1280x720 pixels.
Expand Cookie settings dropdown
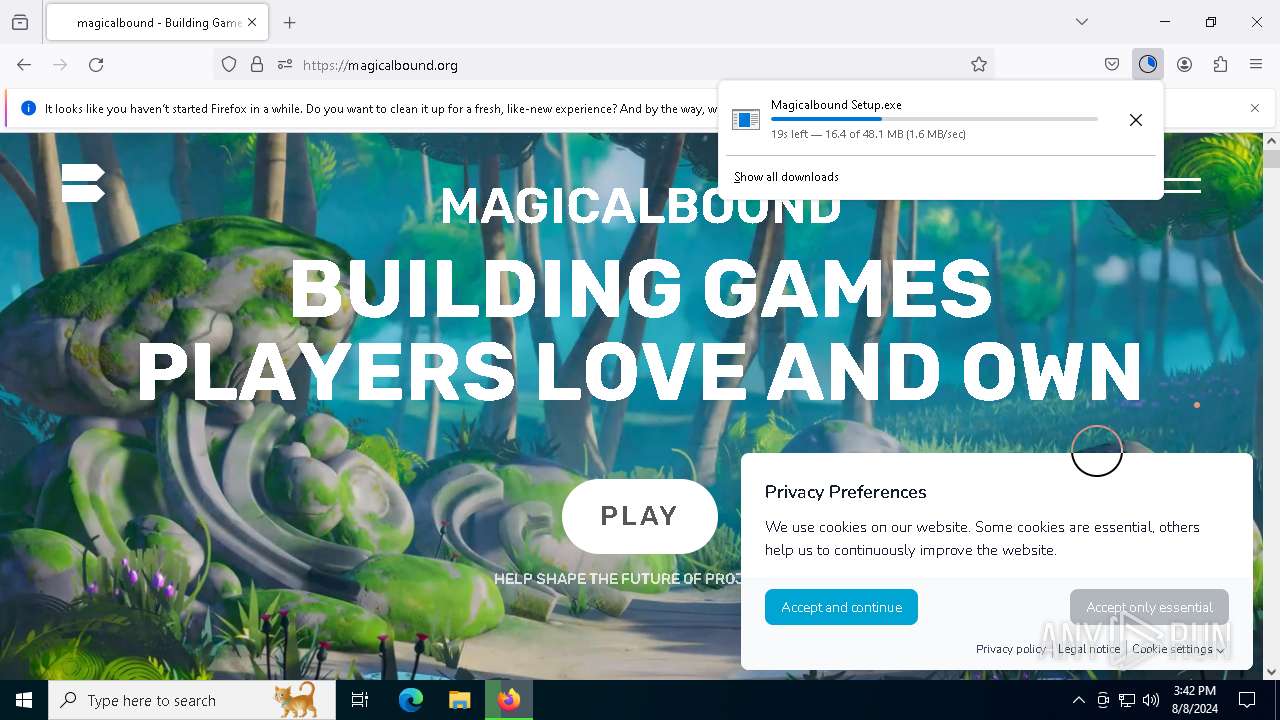(x=1178, y=649)
